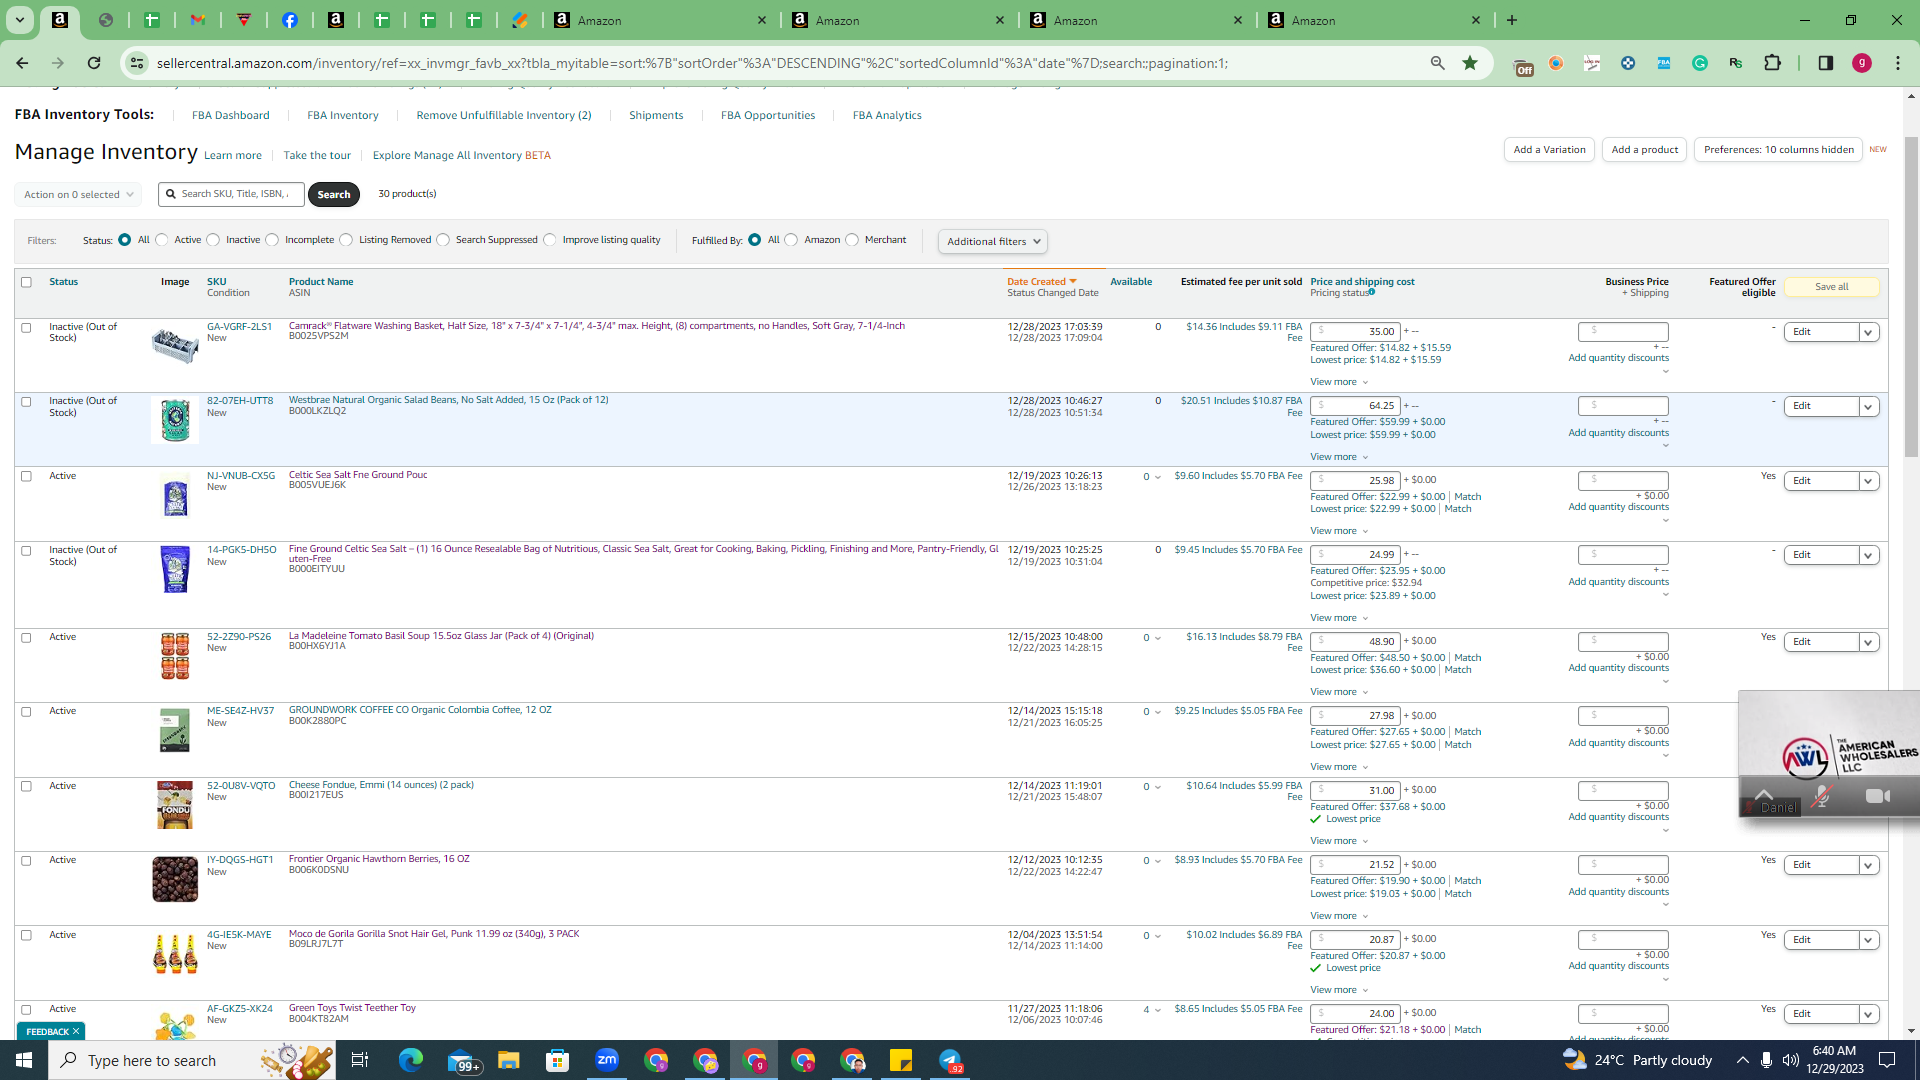Check the box for the Westbrae Salad Beans row

tap(27, 402)
